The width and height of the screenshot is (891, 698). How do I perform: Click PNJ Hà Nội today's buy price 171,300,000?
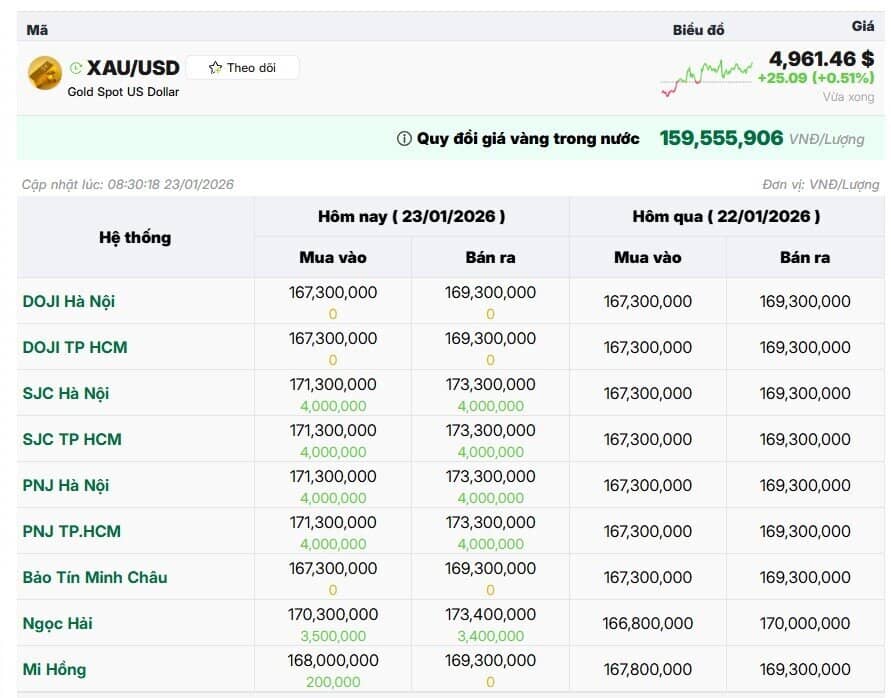tap(333, 477)
